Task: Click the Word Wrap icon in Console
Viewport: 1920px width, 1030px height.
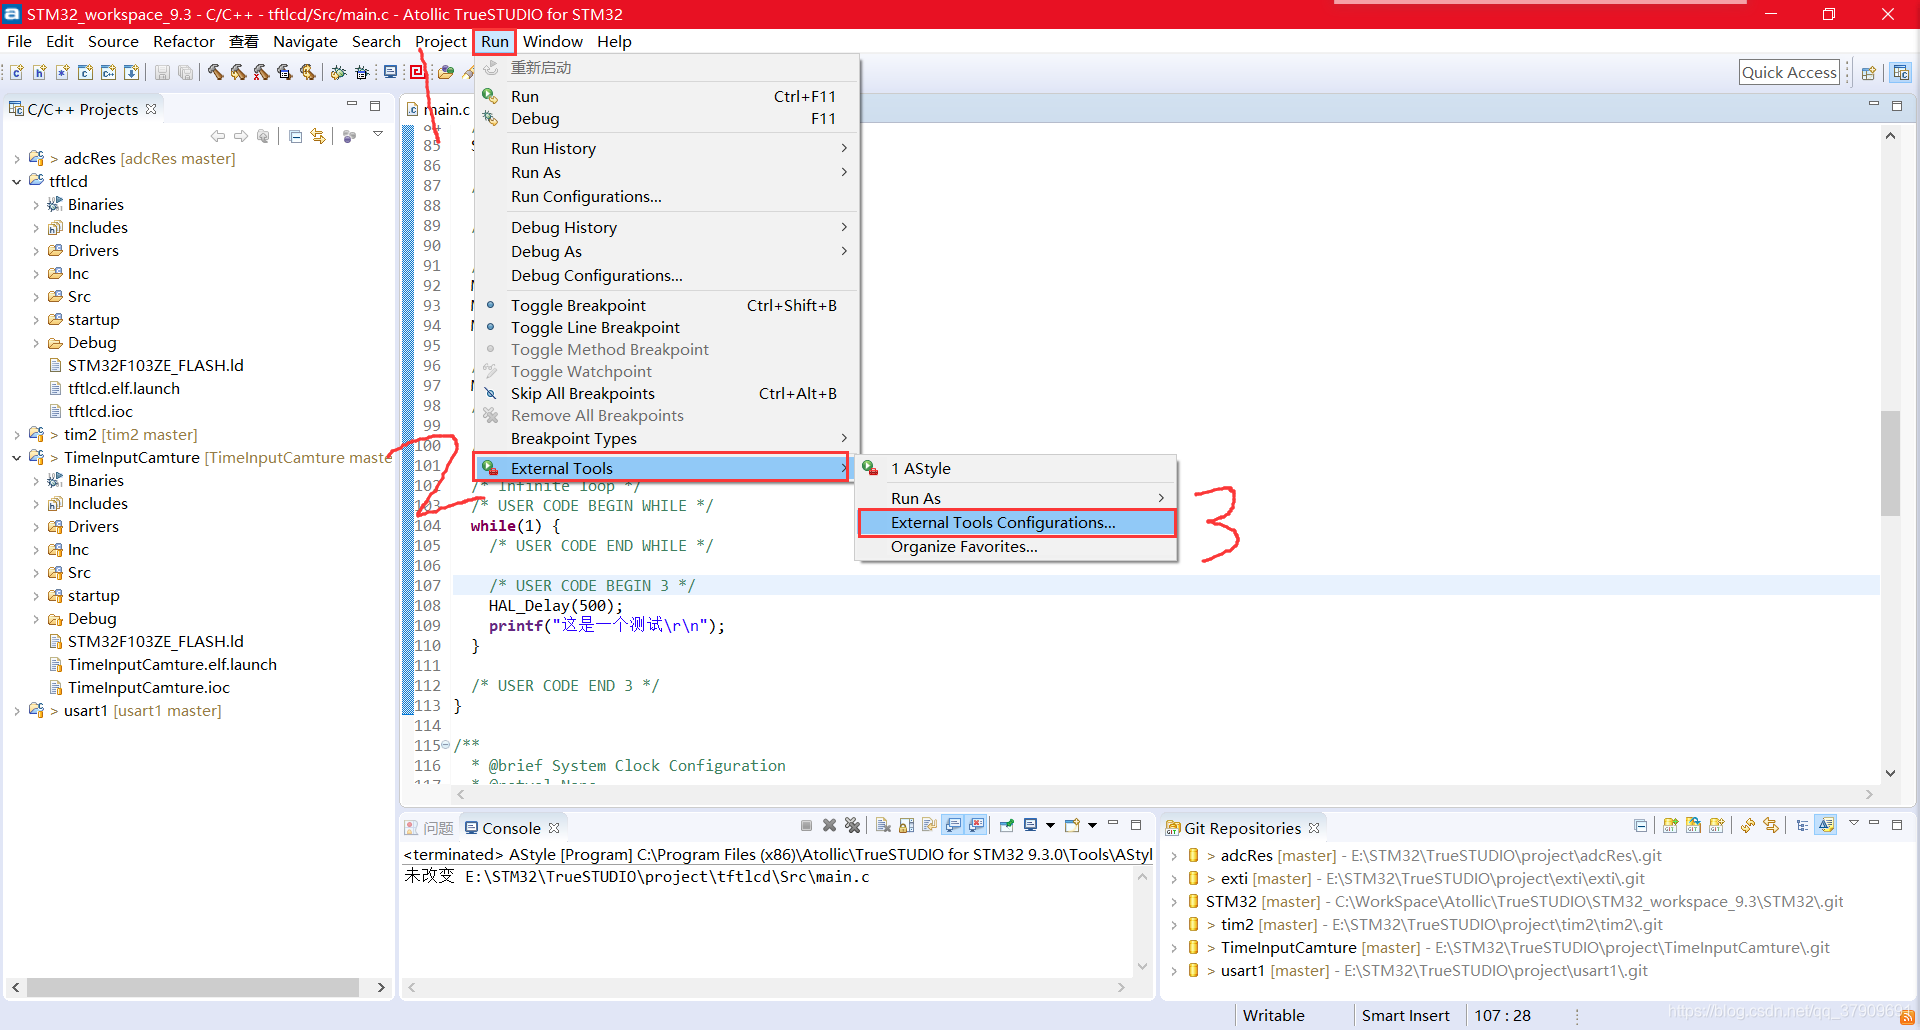Action: 929,825
